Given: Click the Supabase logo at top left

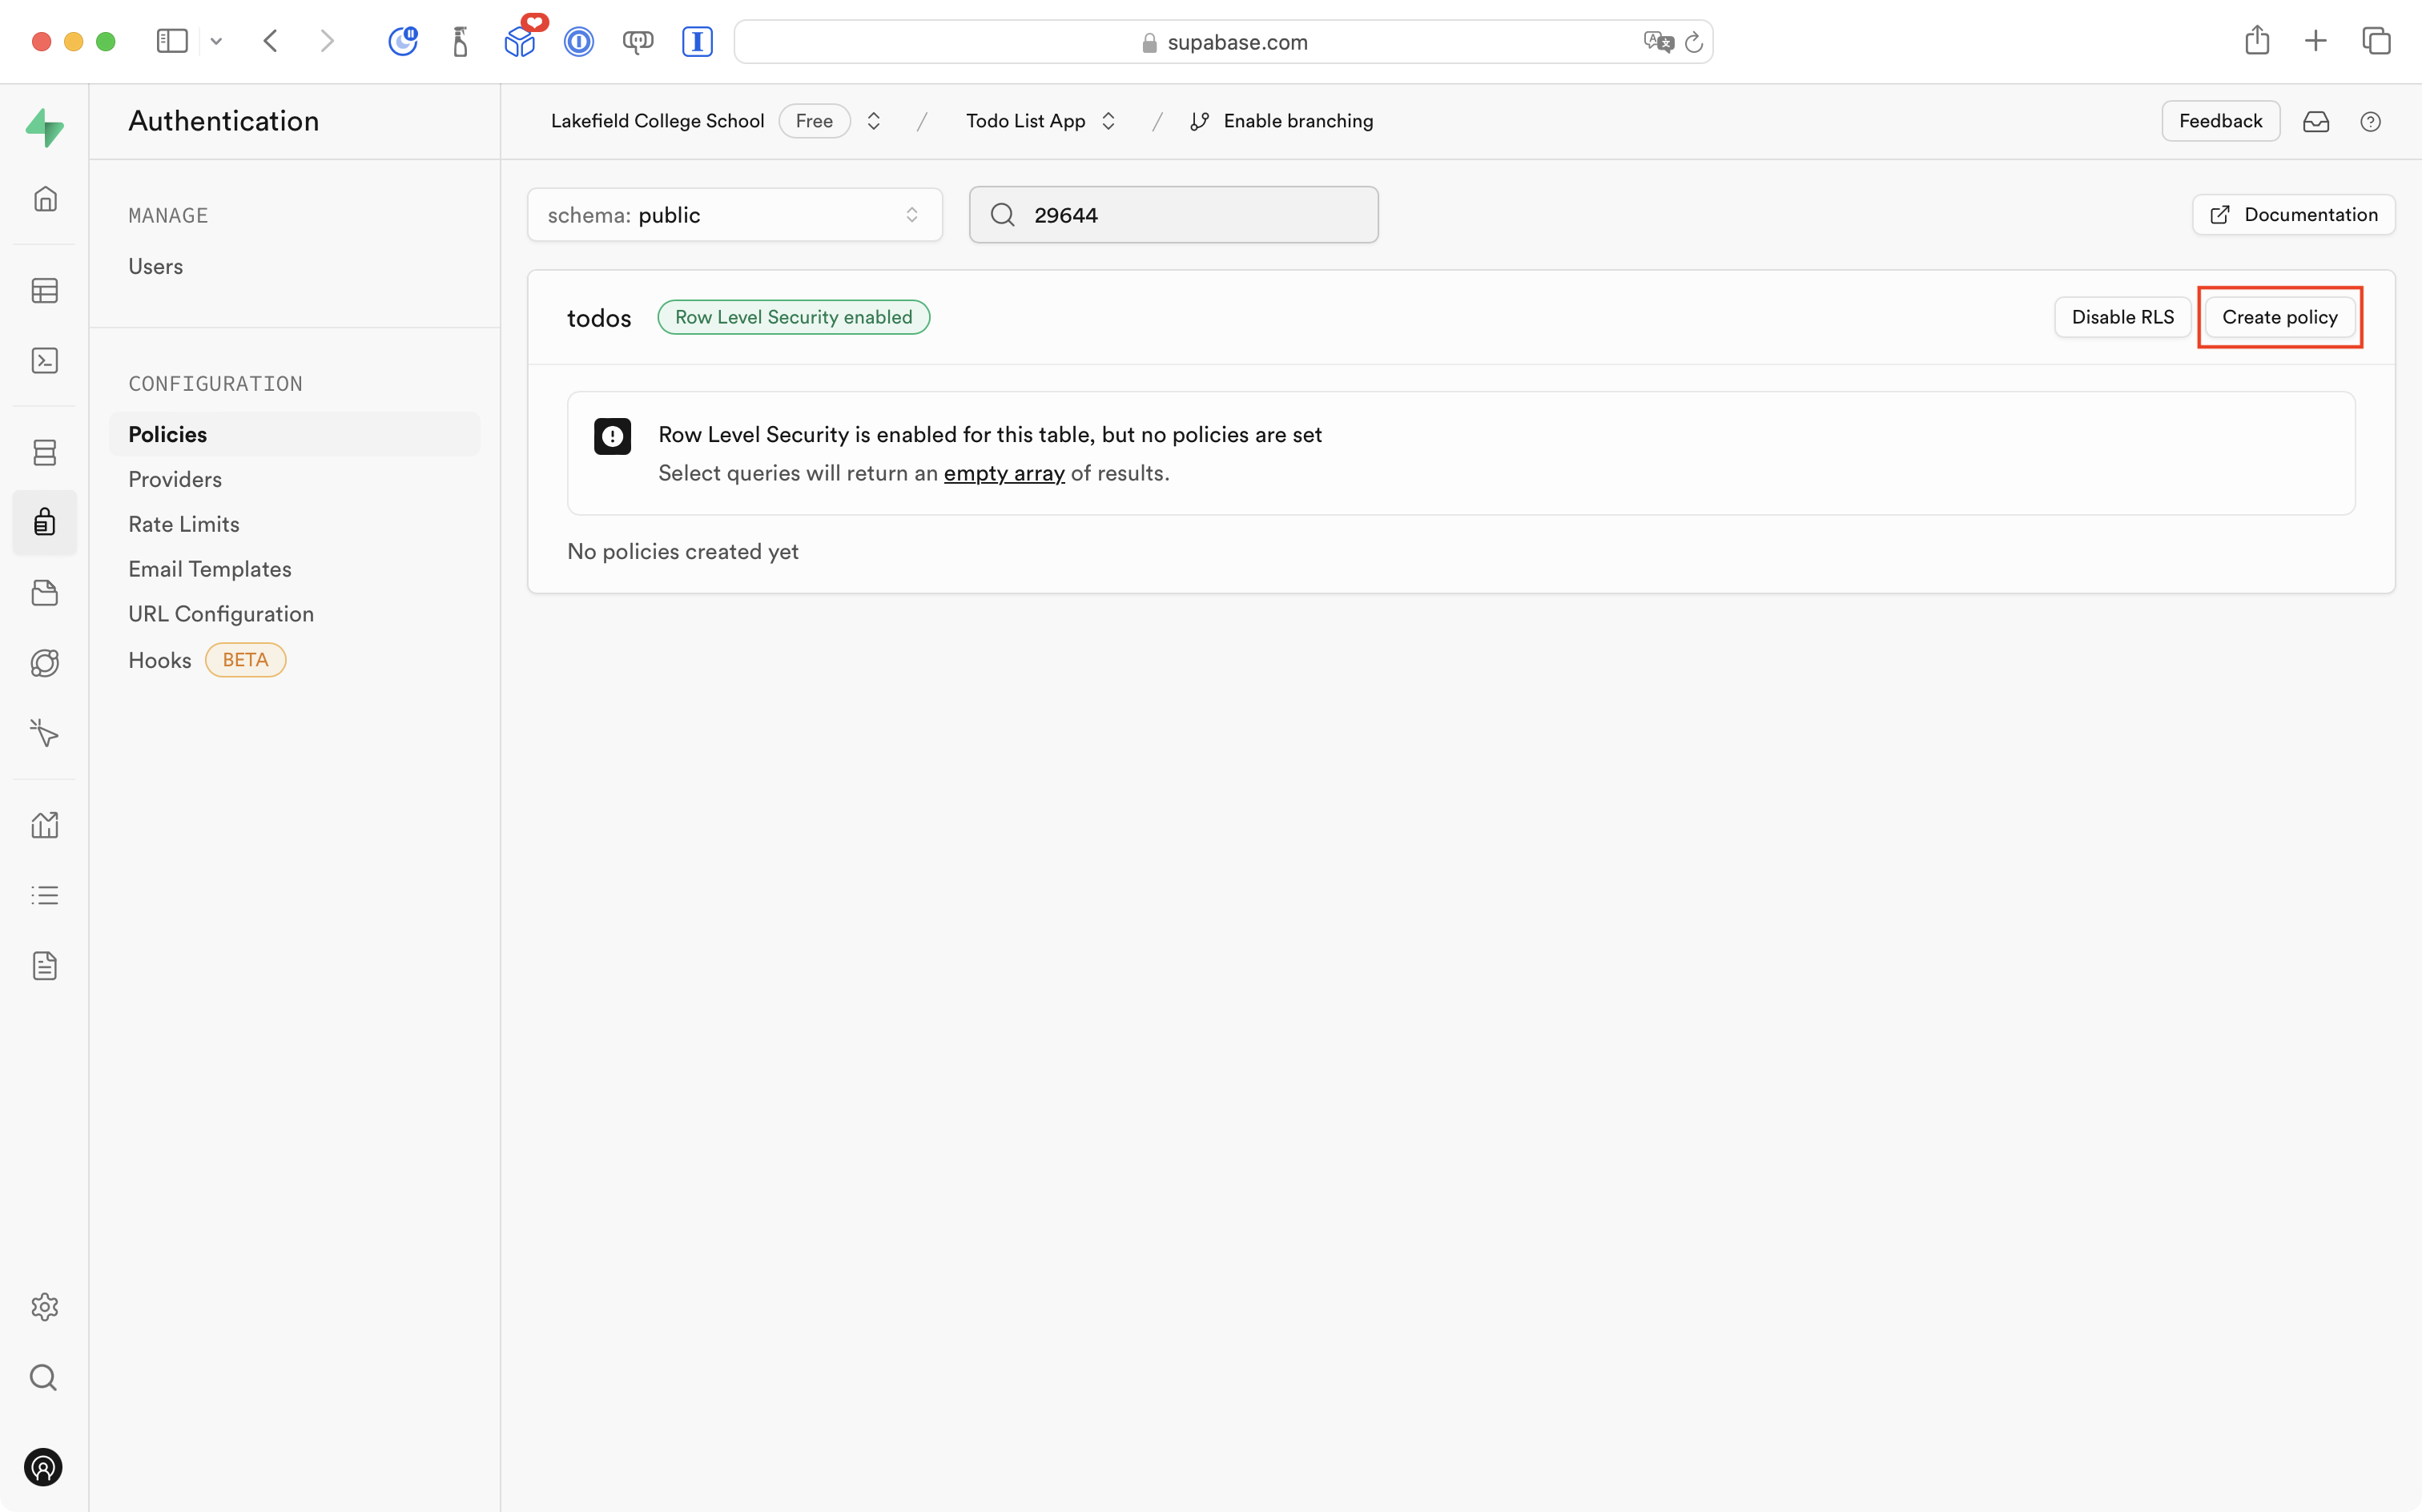Looking at the screenshot, I should pyautogui.click(x=45, y=127).
